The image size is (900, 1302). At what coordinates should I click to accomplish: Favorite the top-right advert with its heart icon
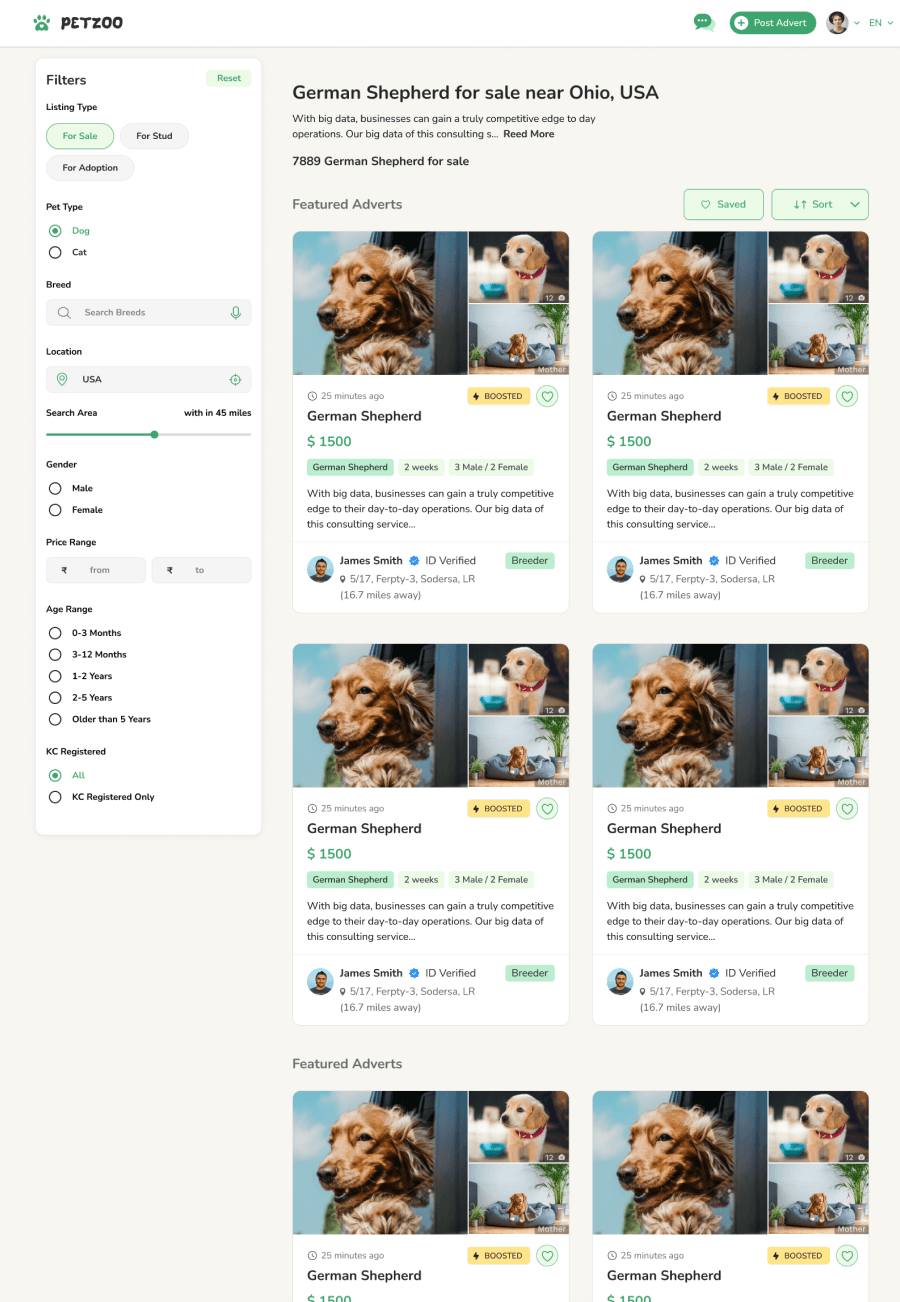tap(847, 396)
